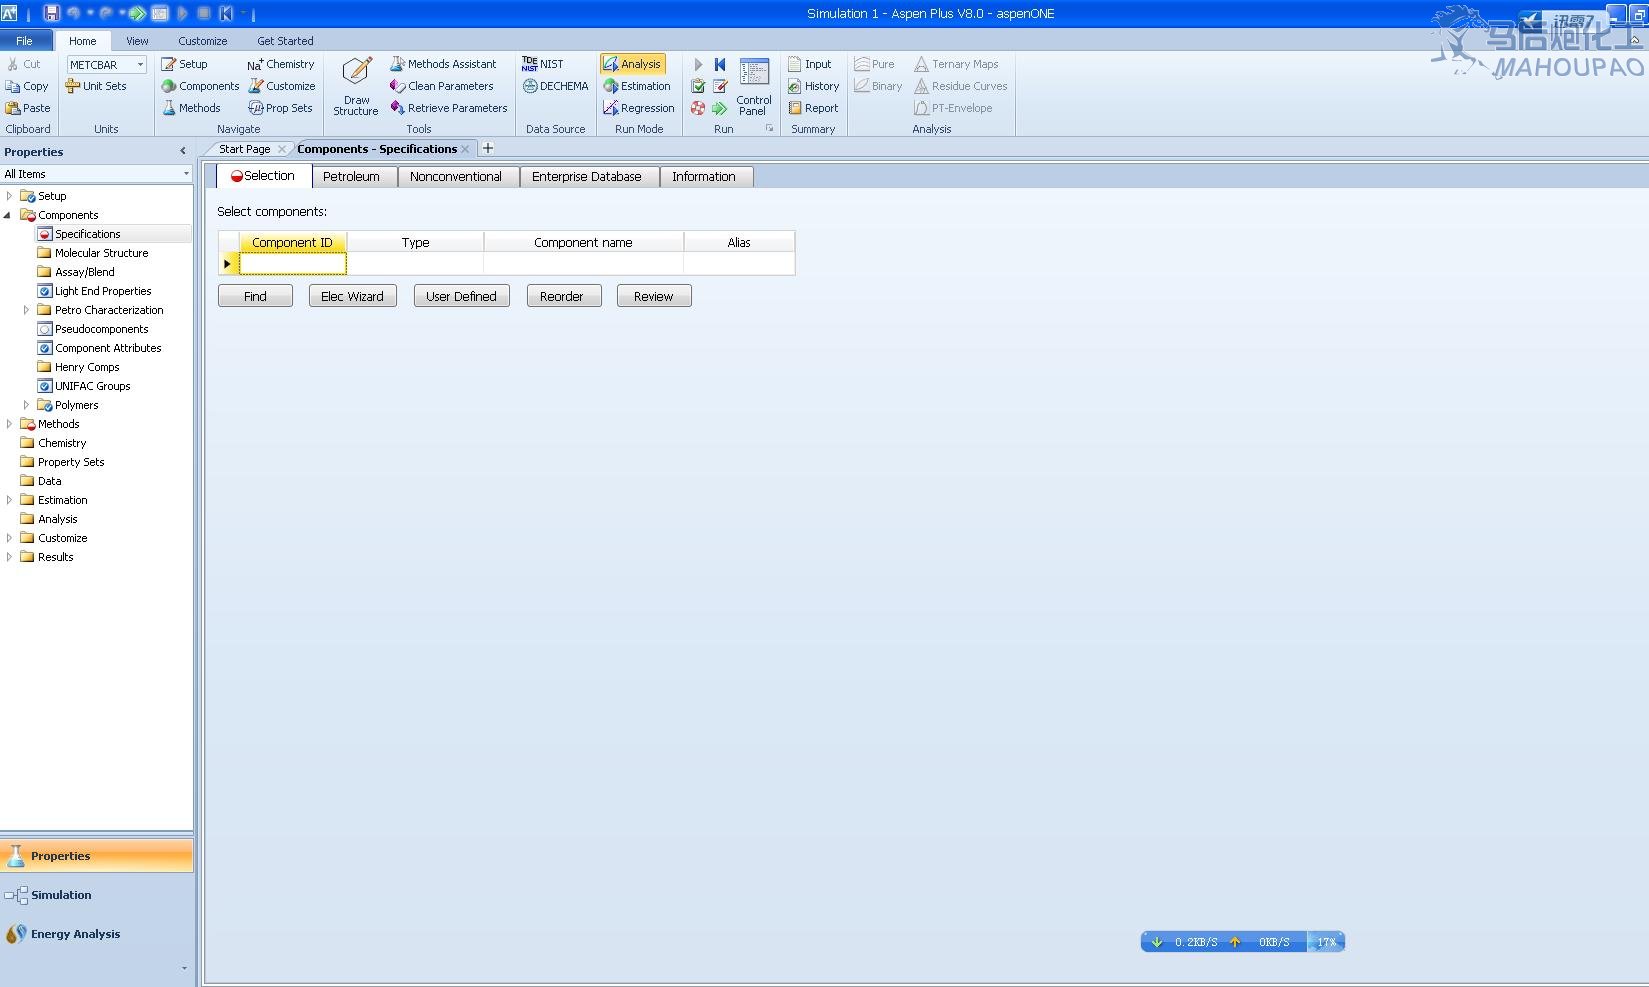
Task: Open Retrieve Parameters
Action: point(449,108)
